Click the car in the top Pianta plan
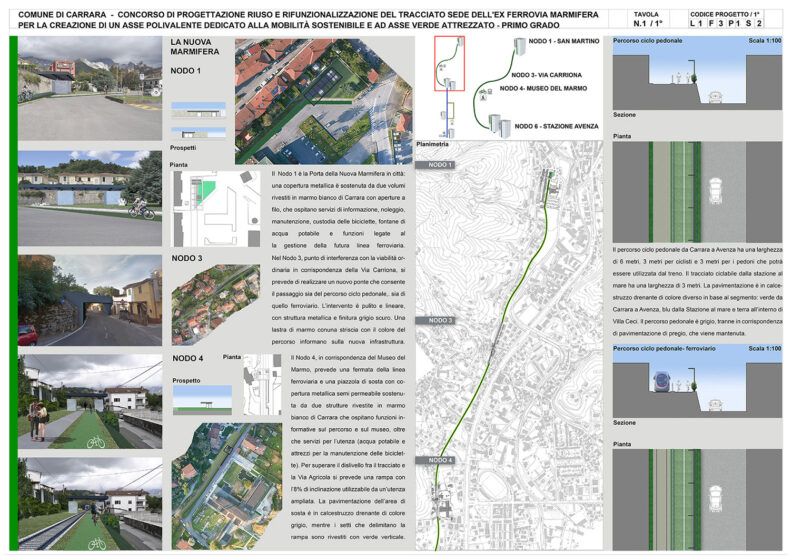Screen dimensions: 792x560 [716, 191]
